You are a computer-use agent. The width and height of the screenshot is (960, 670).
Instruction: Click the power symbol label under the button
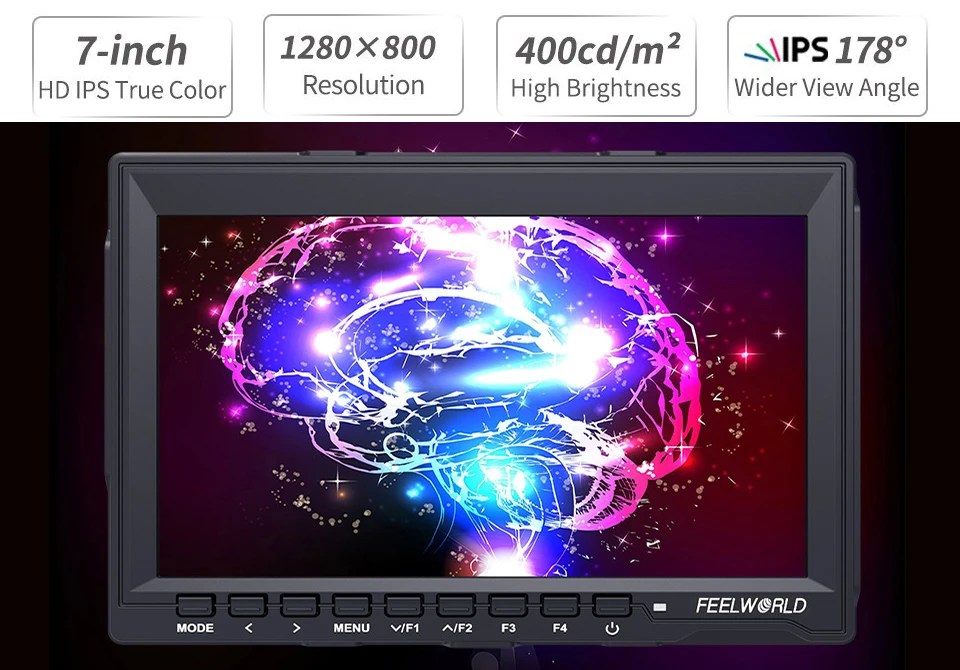[x=612, y=629]
